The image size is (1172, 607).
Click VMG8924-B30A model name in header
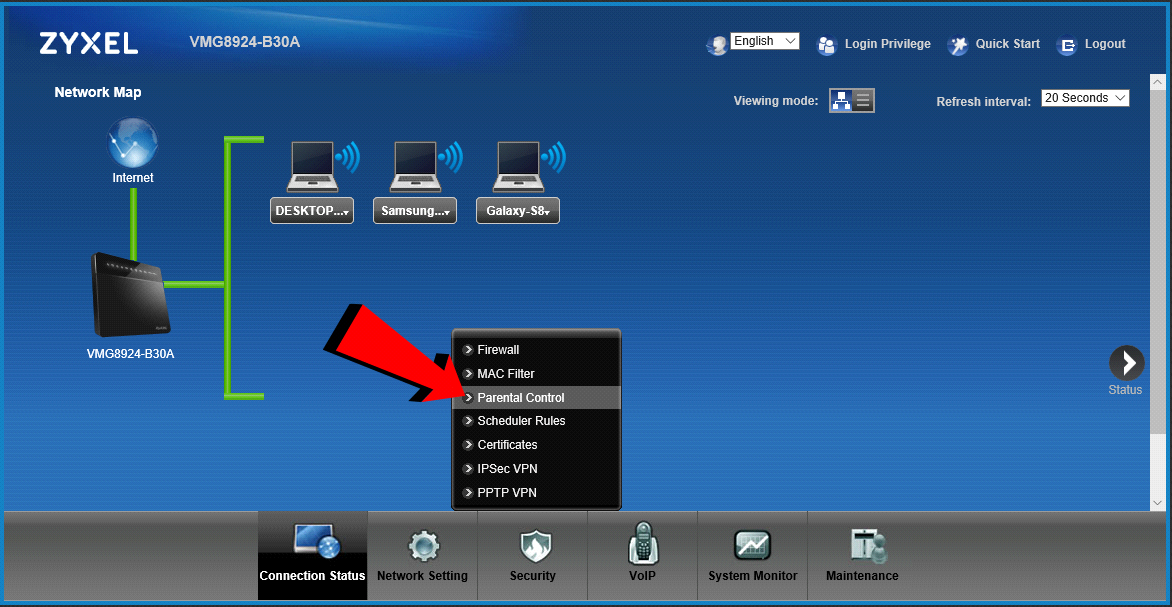[x=245, y=41]
